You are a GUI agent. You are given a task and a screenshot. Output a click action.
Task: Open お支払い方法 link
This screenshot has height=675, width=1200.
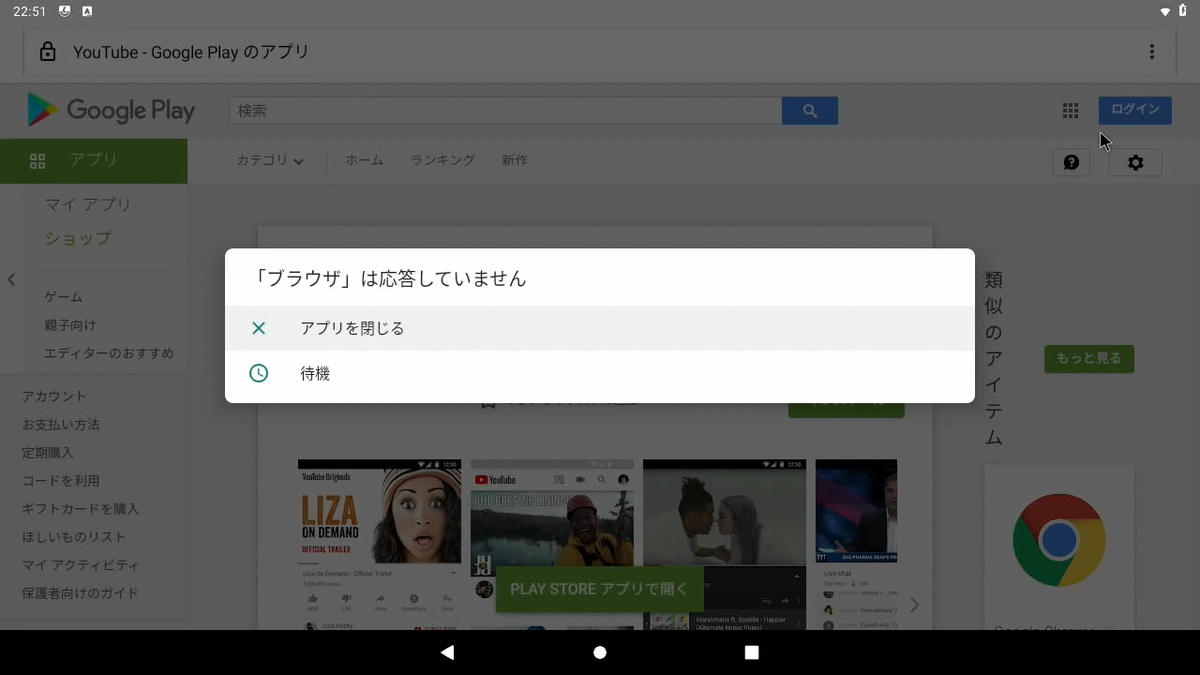point(61,424)
